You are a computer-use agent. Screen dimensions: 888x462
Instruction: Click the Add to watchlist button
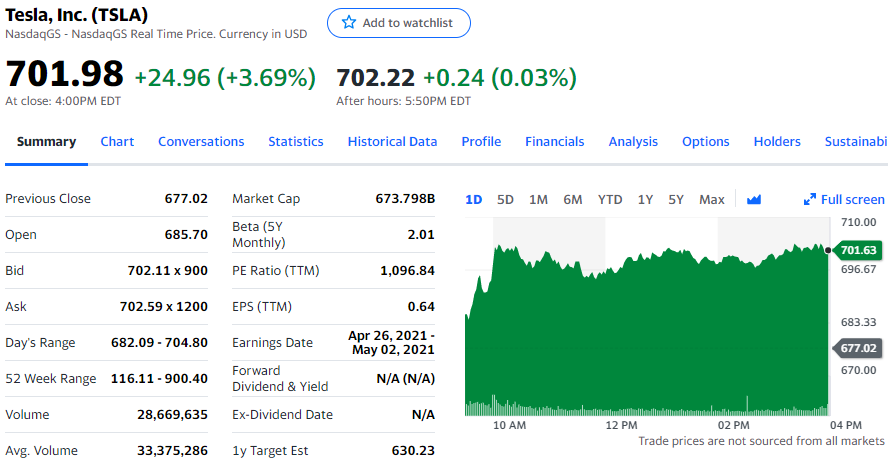click(398, 23)
